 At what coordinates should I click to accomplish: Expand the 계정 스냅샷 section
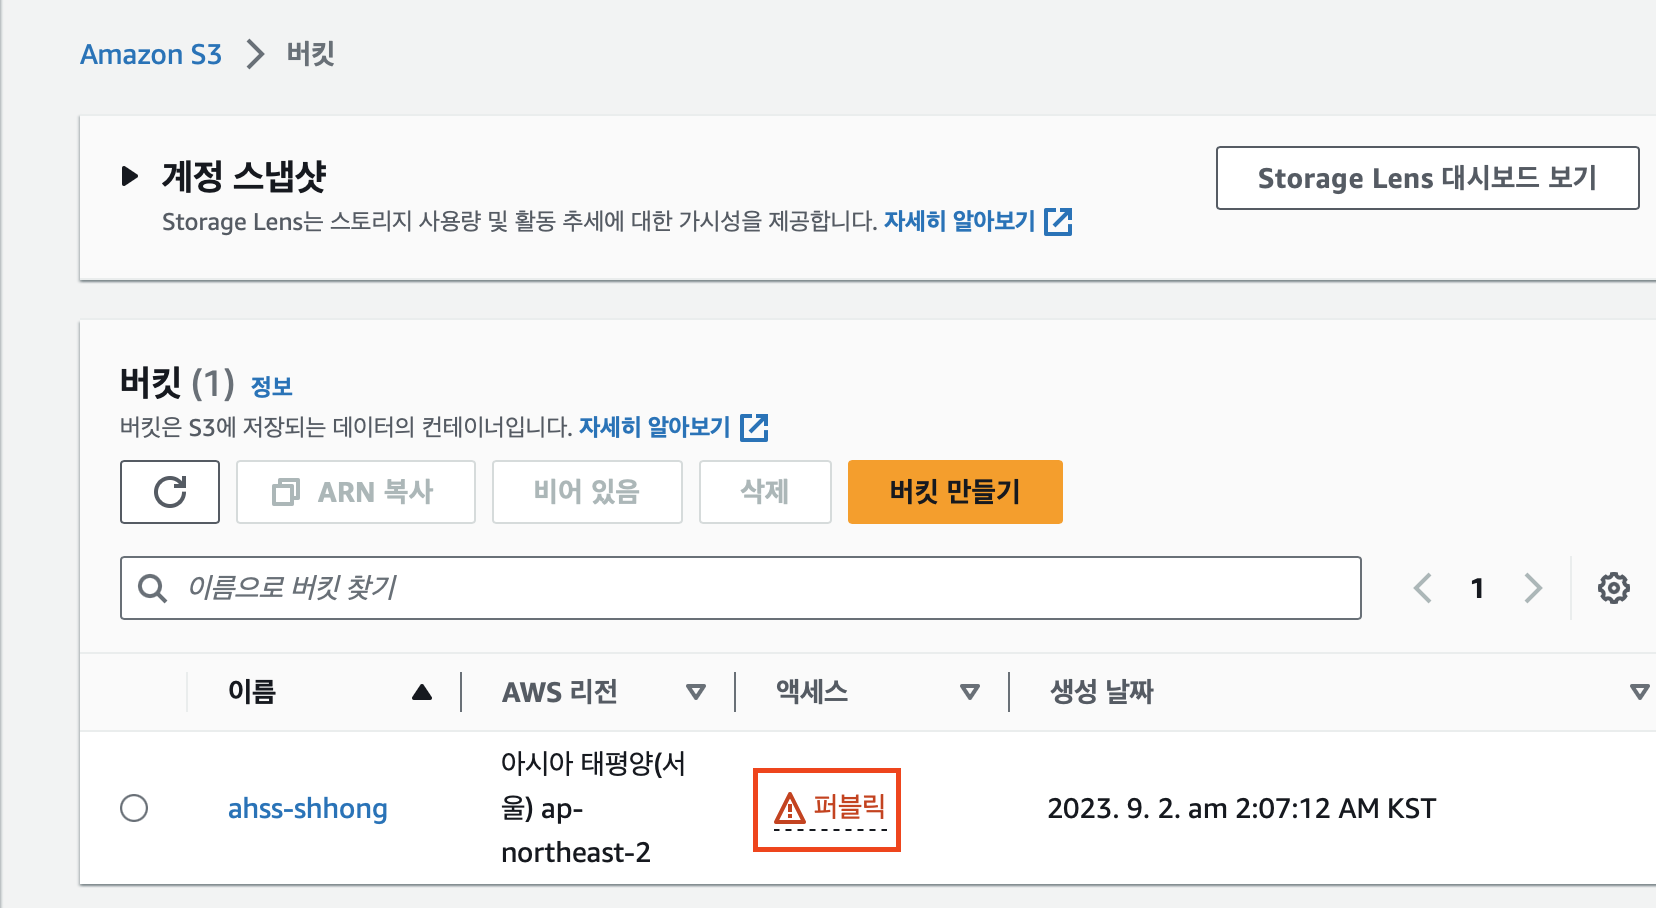click(129, 177)
